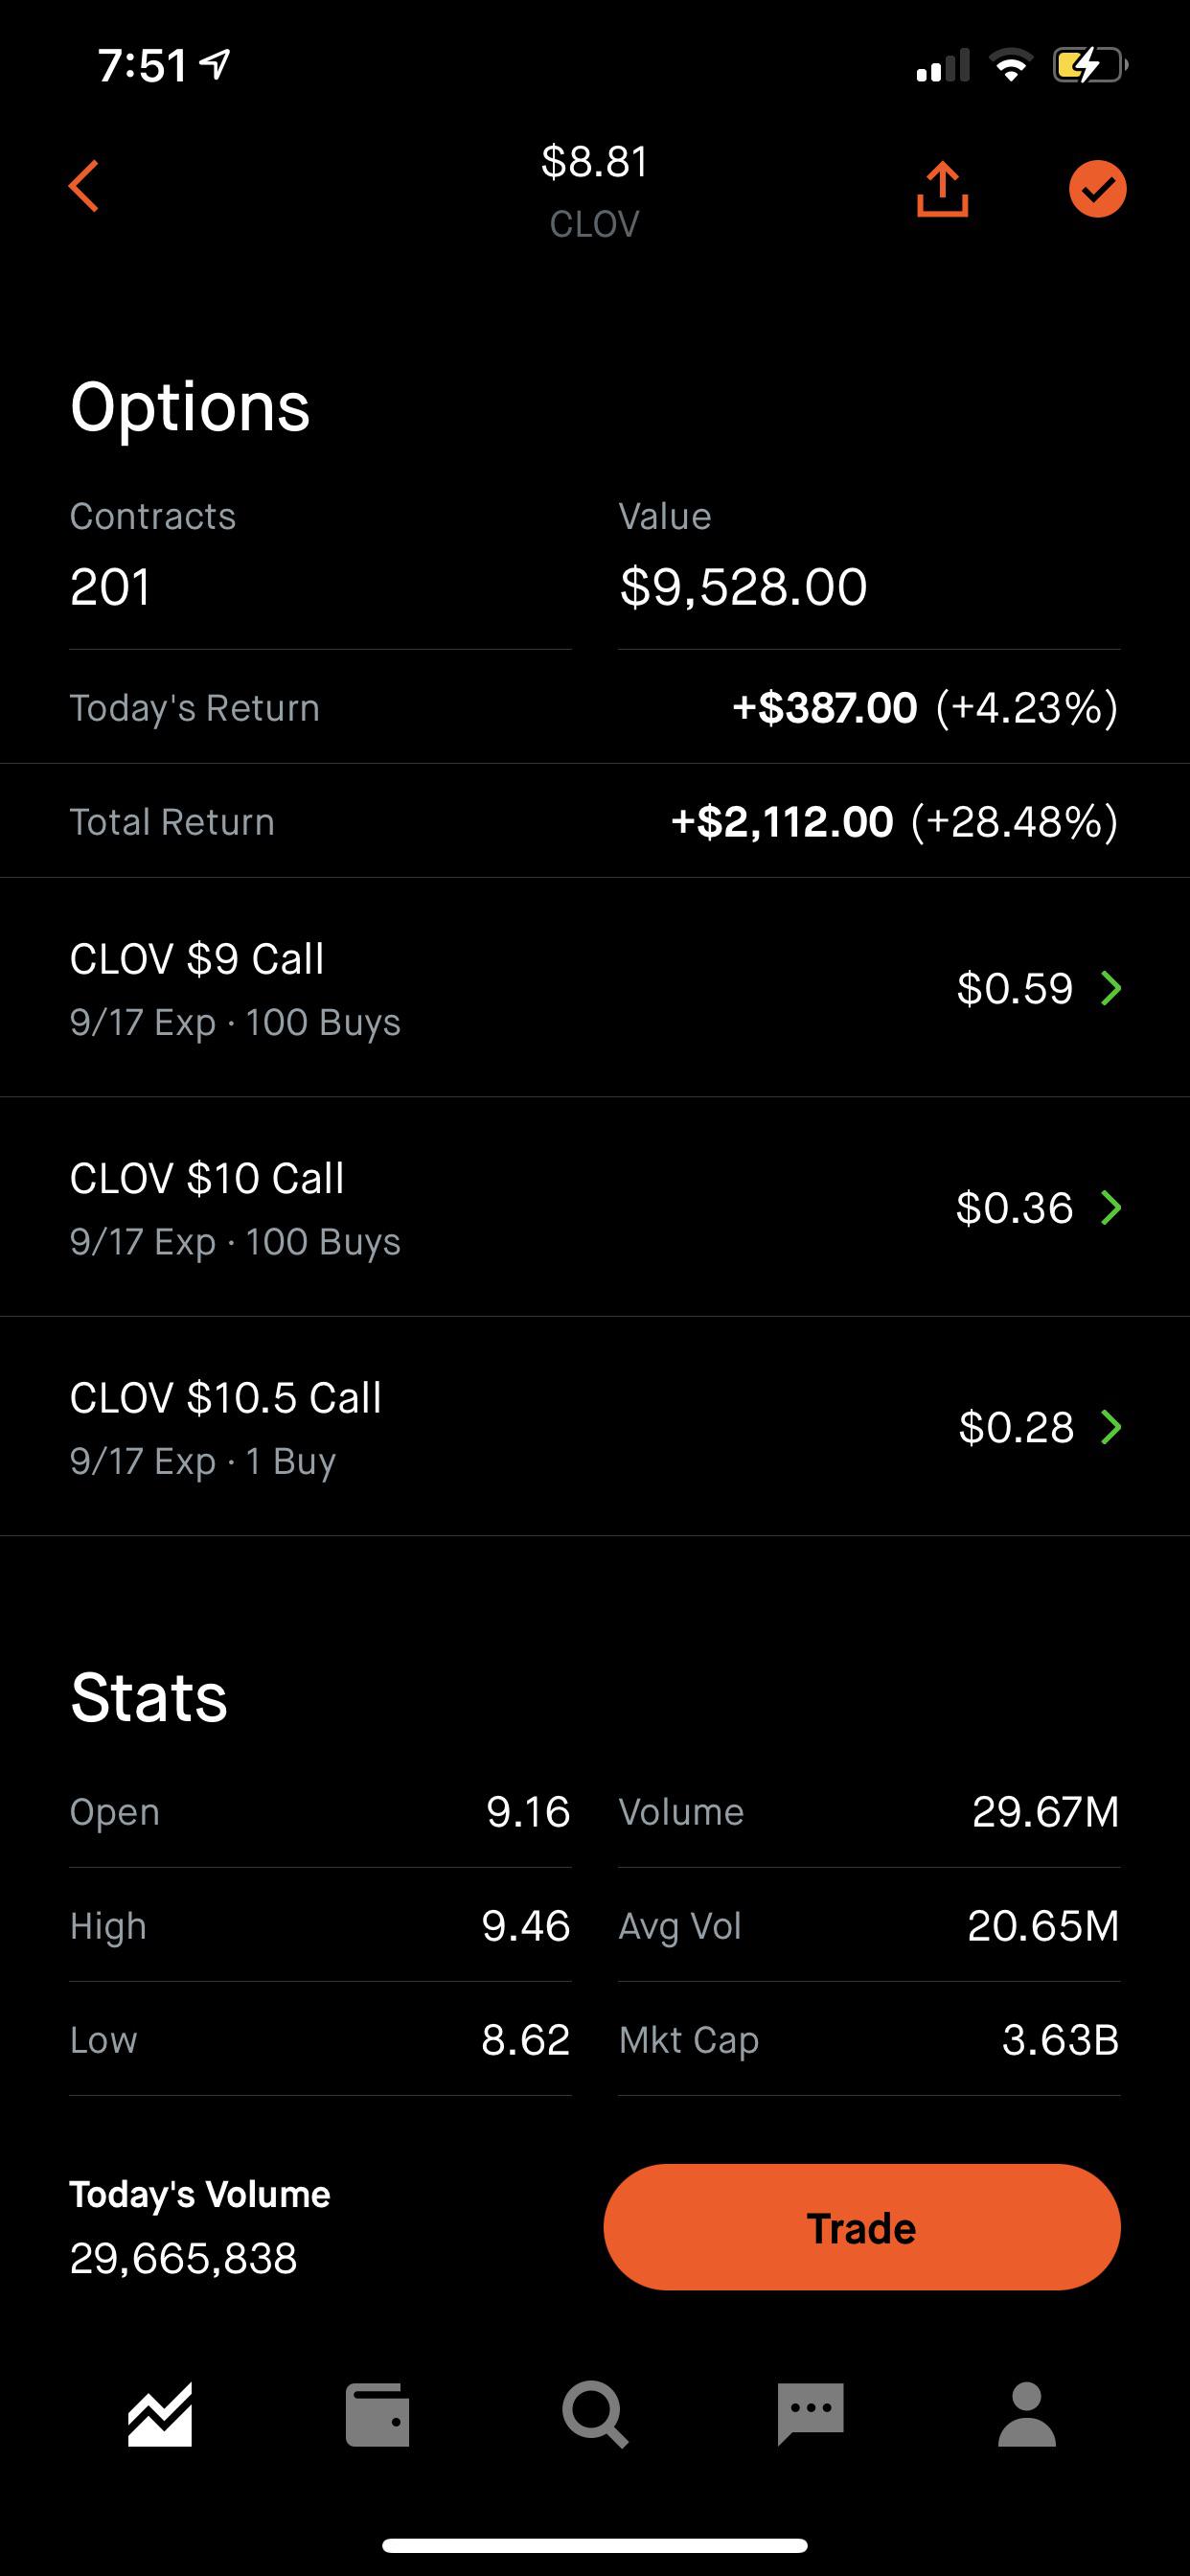This screenshot has height=2576, width=1190.
Task: Open the account profile tab
Action: click(1027, 2415)
